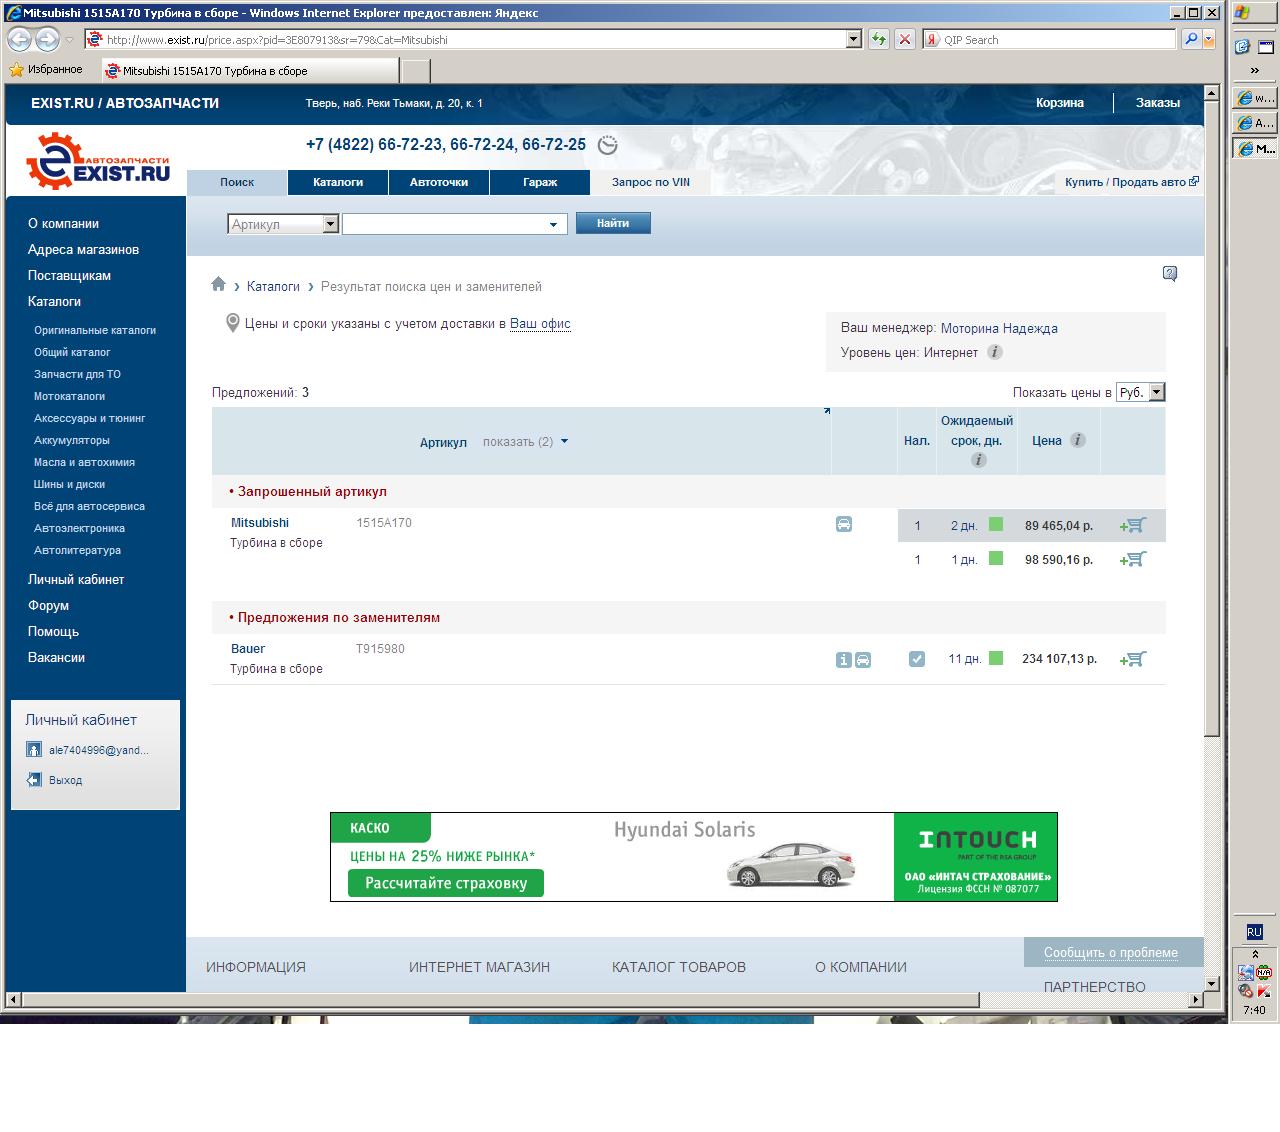Refresh the page with the green arrows icon

[x=878, y=39]
